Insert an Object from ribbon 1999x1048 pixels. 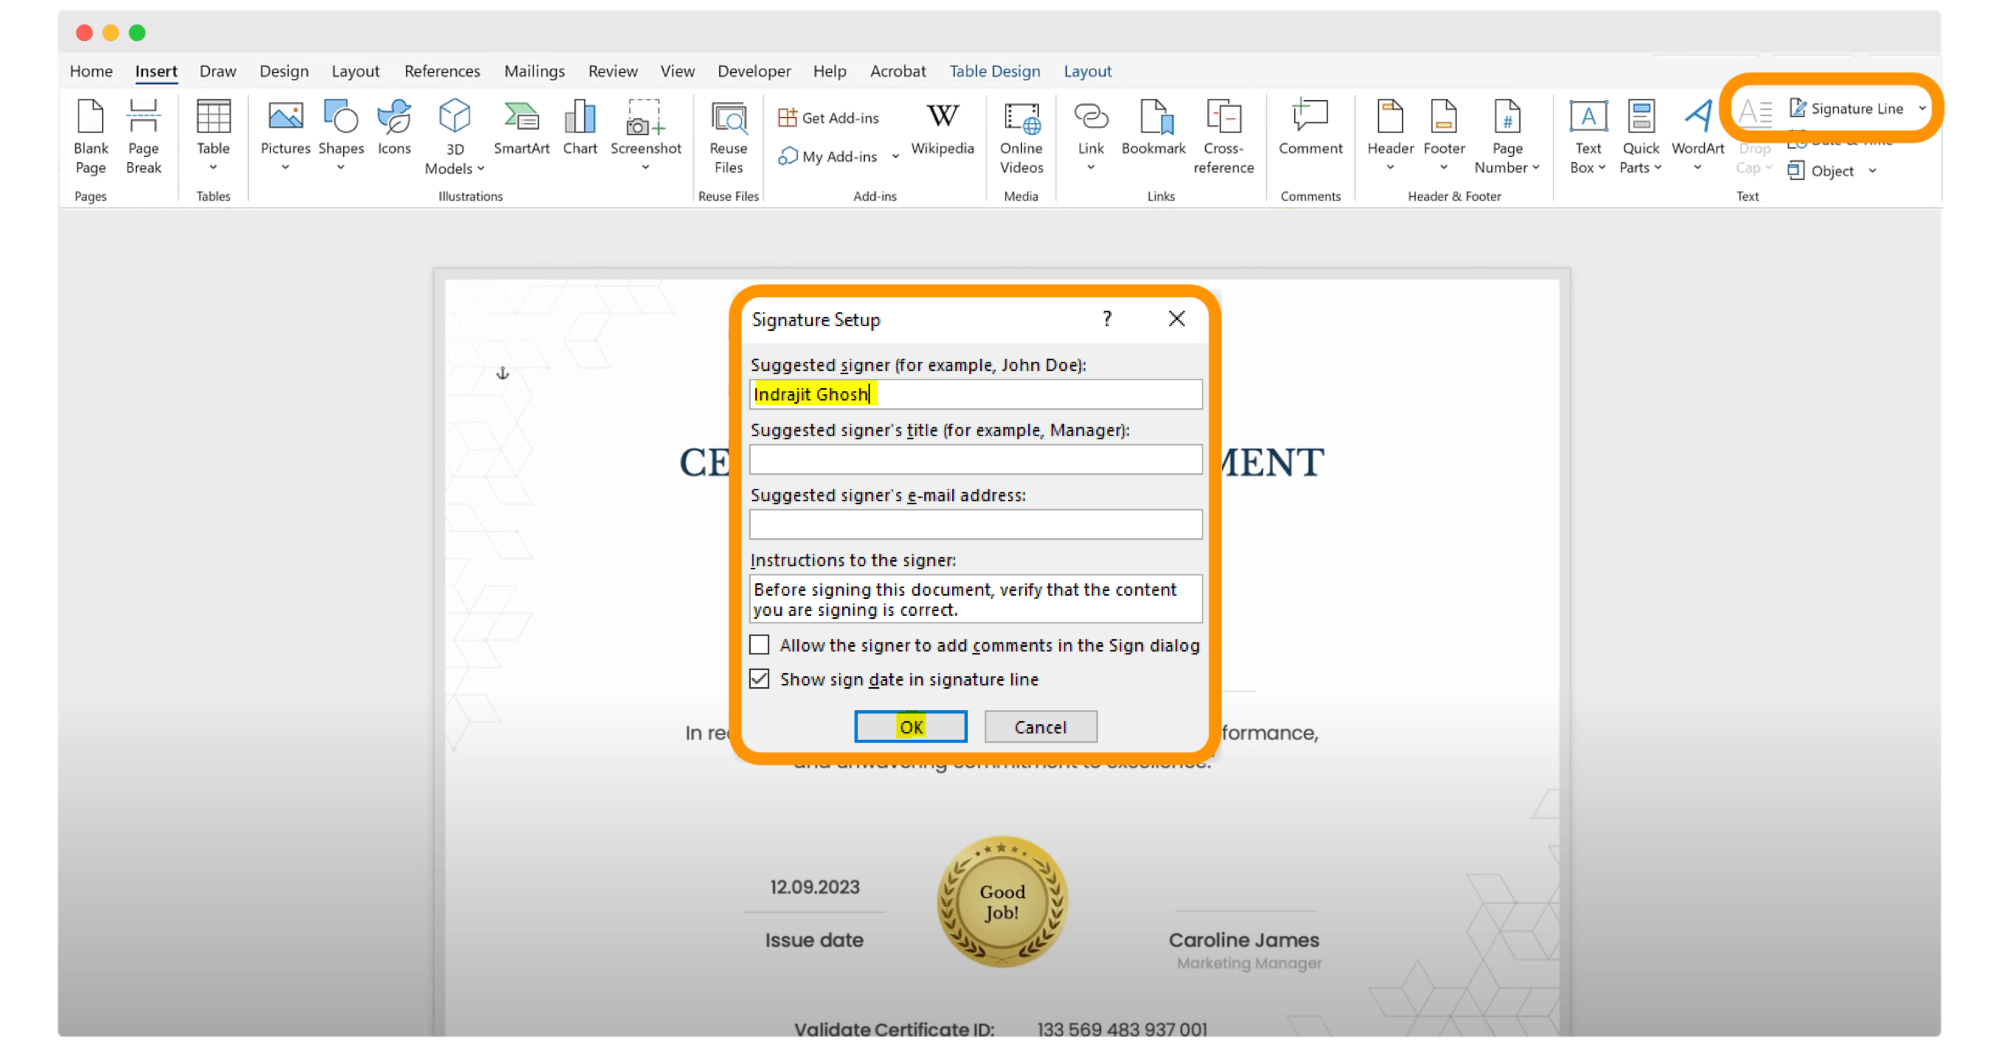point(1821,171)
